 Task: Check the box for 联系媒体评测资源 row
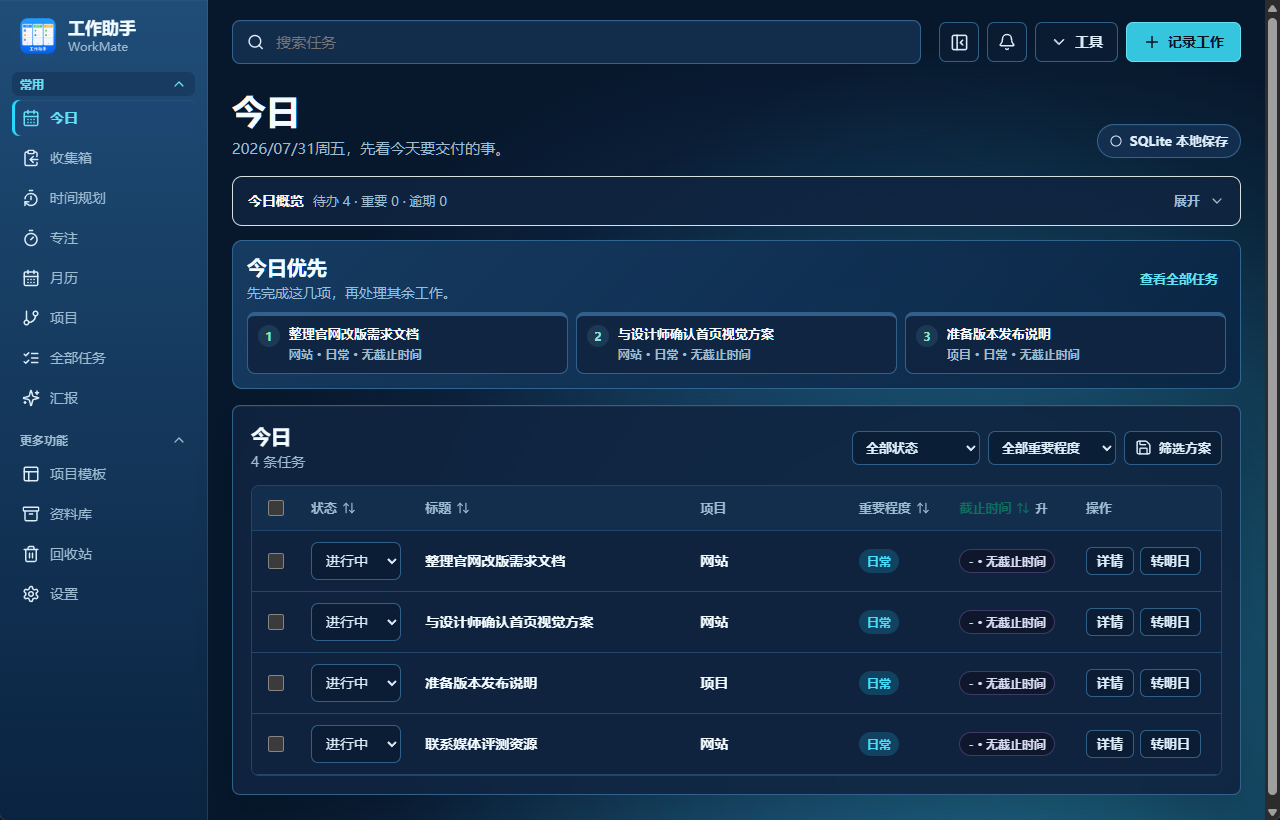click(x=276, y=744)
